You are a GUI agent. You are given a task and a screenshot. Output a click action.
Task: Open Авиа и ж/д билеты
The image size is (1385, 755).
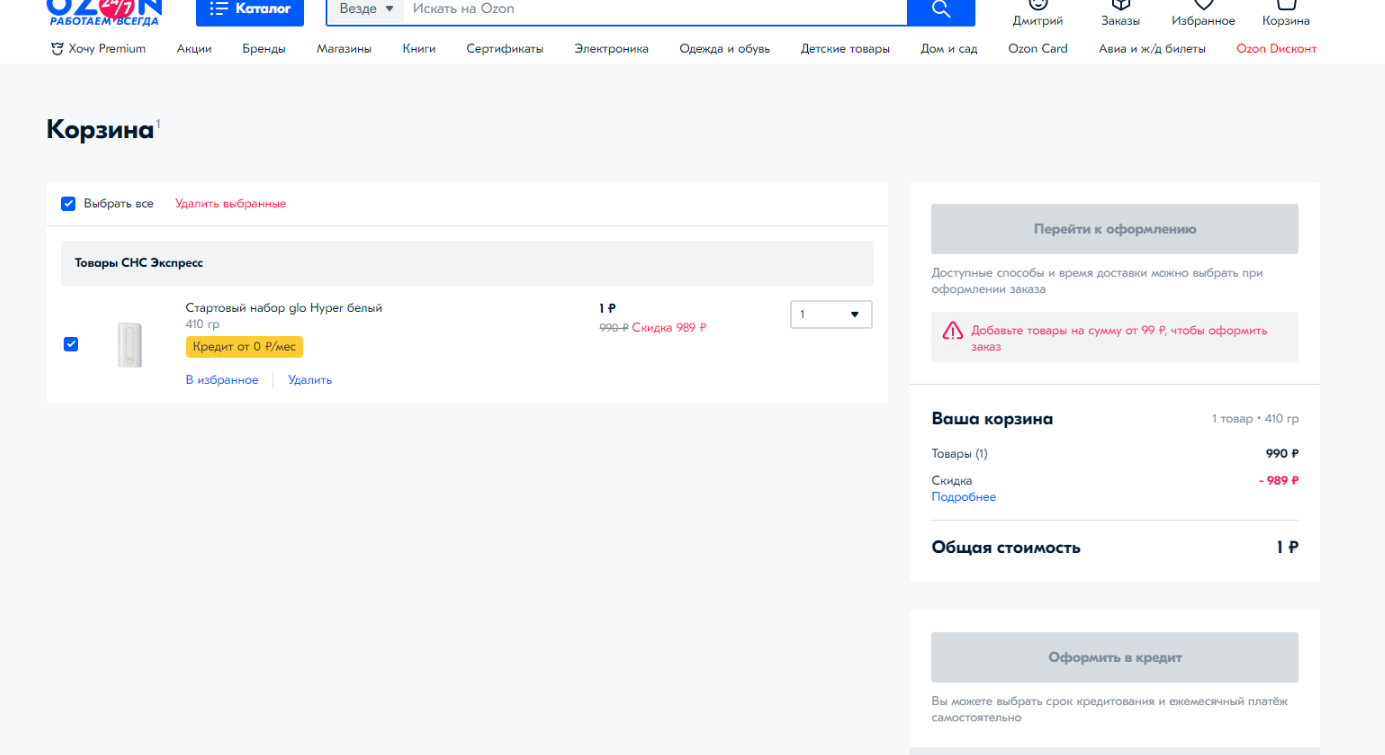pyautogui.click(x=1152, y=49)
